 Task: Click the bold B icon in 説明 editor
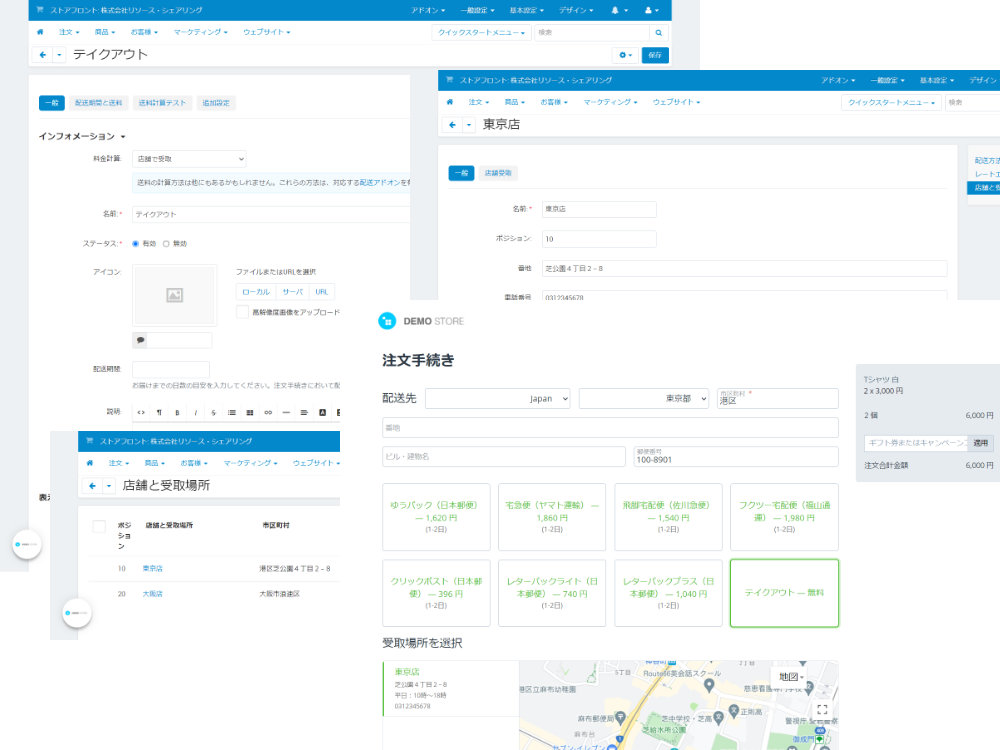point(177,413)
